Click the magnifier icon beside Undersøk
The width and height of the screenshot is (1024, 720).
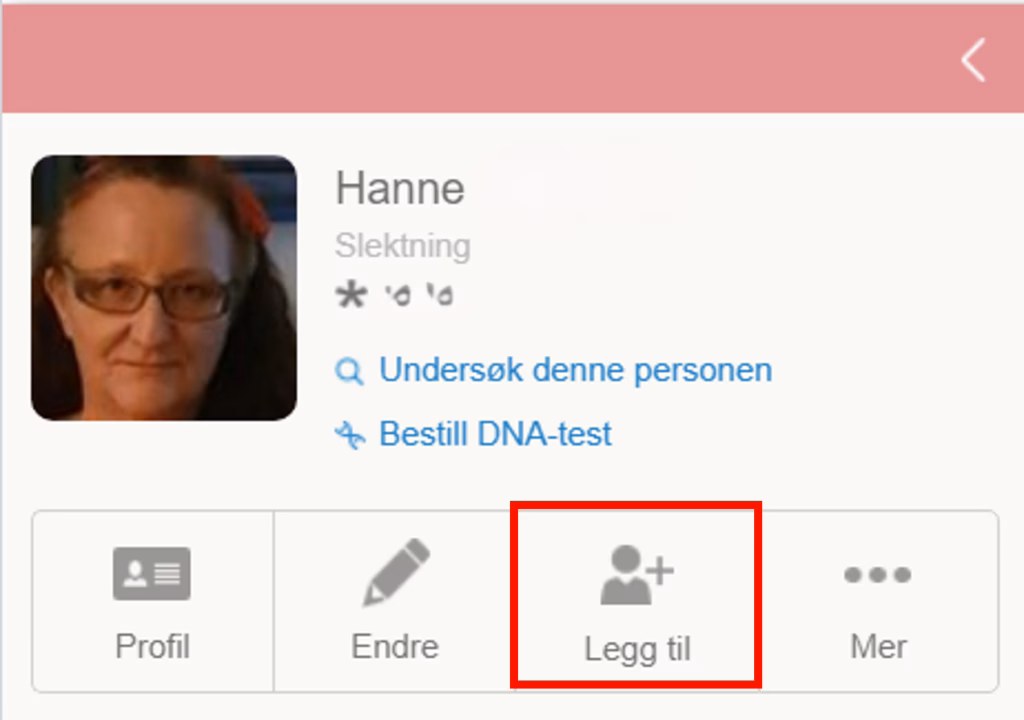click(x=348, y=372)
